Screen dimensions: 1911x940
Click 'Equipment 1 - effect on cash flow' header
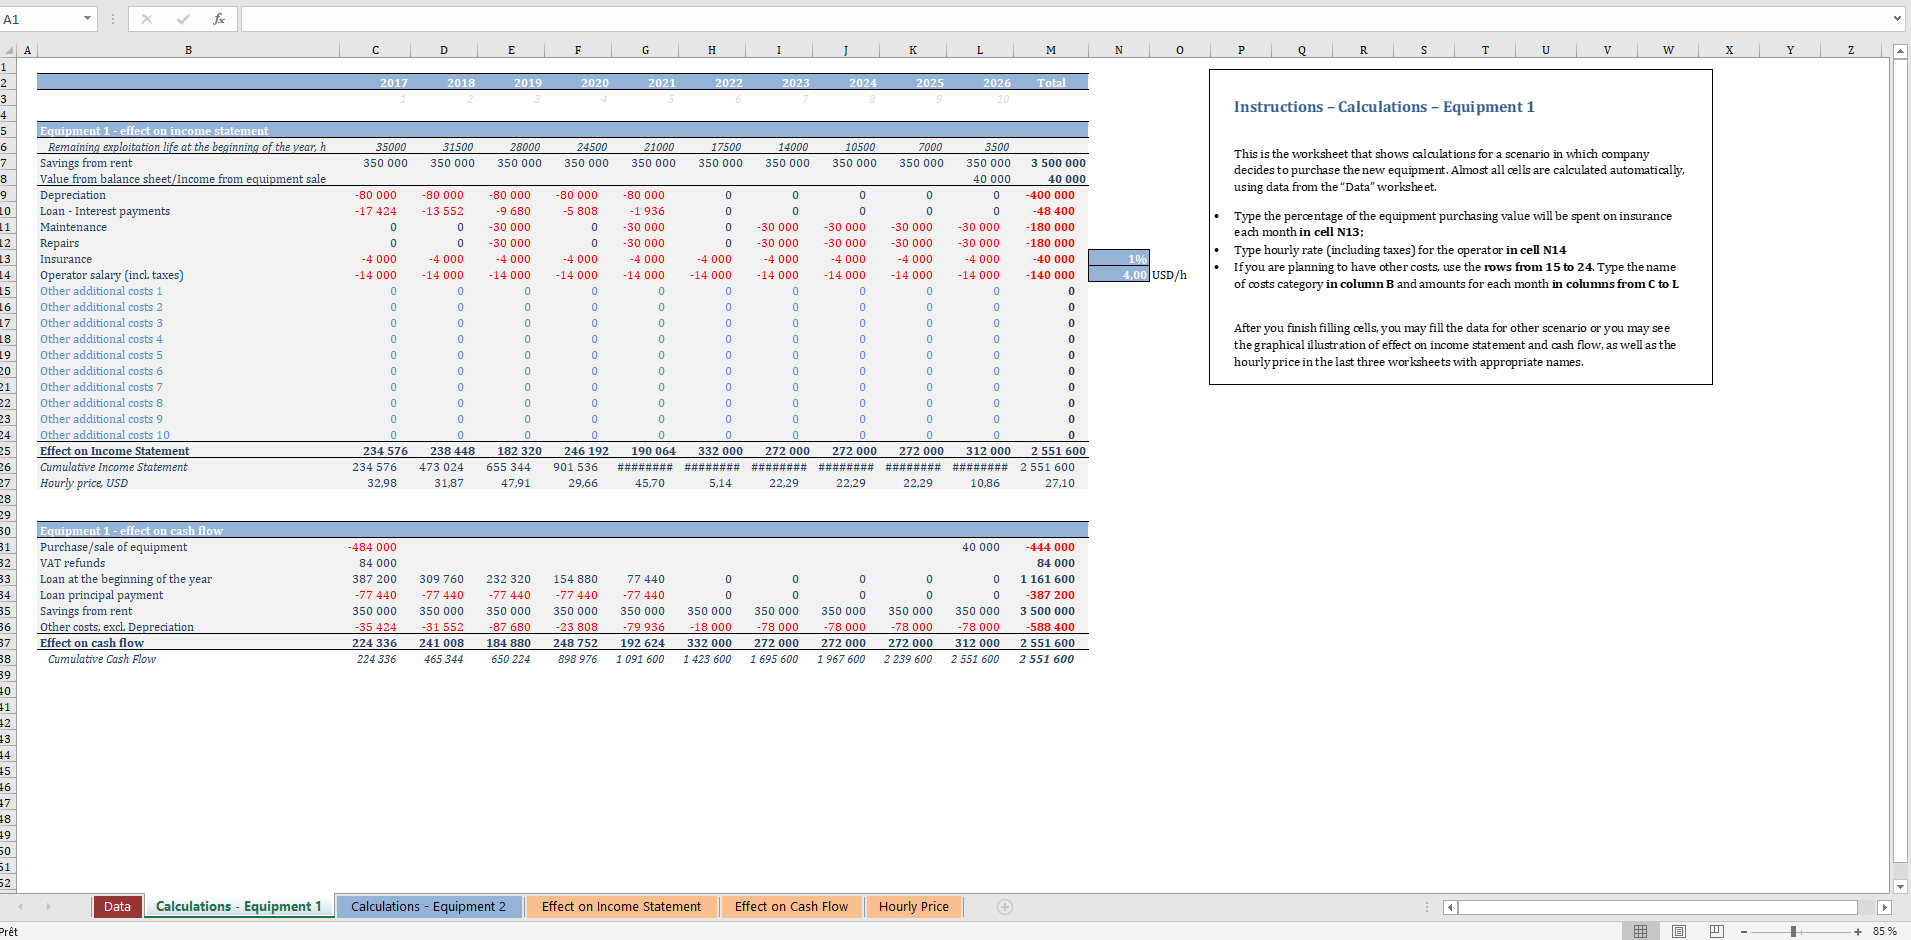point(131,531)
